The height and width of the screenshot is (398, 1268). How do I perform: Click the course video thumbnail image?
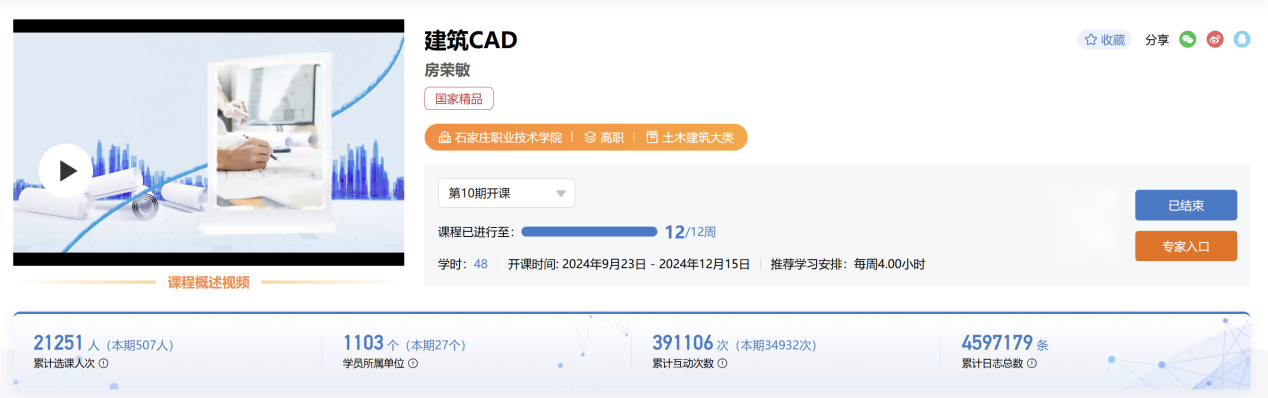point(208,142)
